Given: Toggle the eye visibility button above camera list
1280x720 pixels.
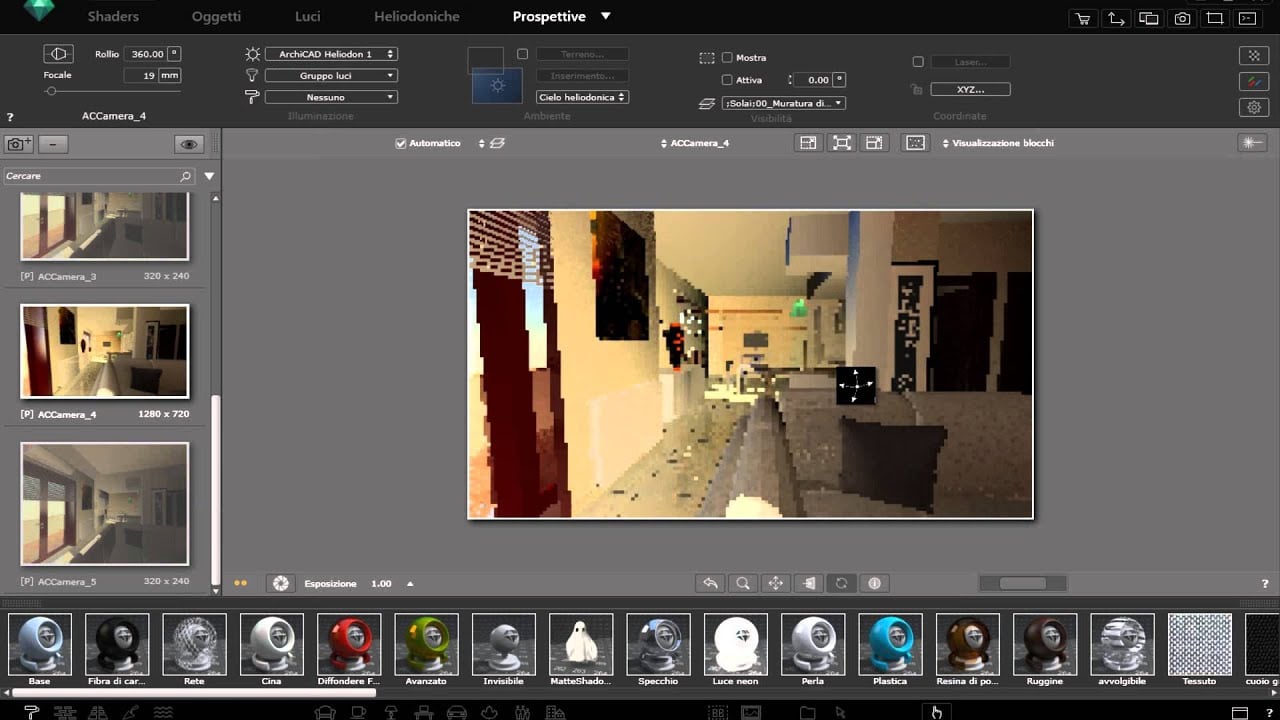Looking at the screenshot, I should [x=188, y=144].
